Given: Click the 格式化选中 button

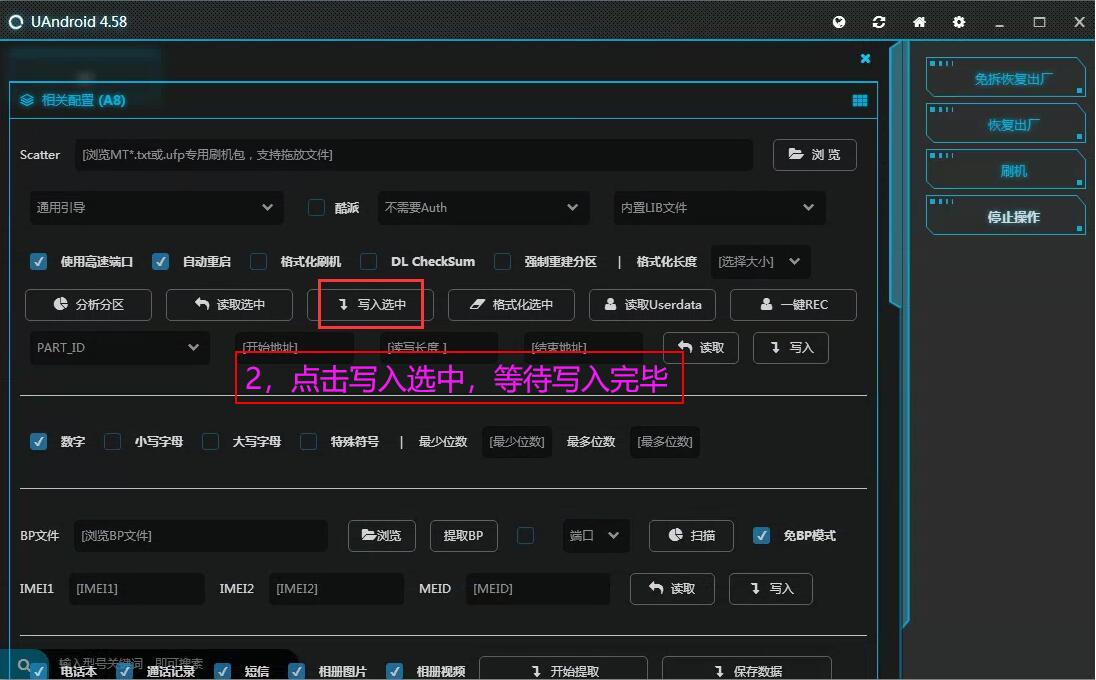Looking at the screenshot, I should (x=511, y=305).
